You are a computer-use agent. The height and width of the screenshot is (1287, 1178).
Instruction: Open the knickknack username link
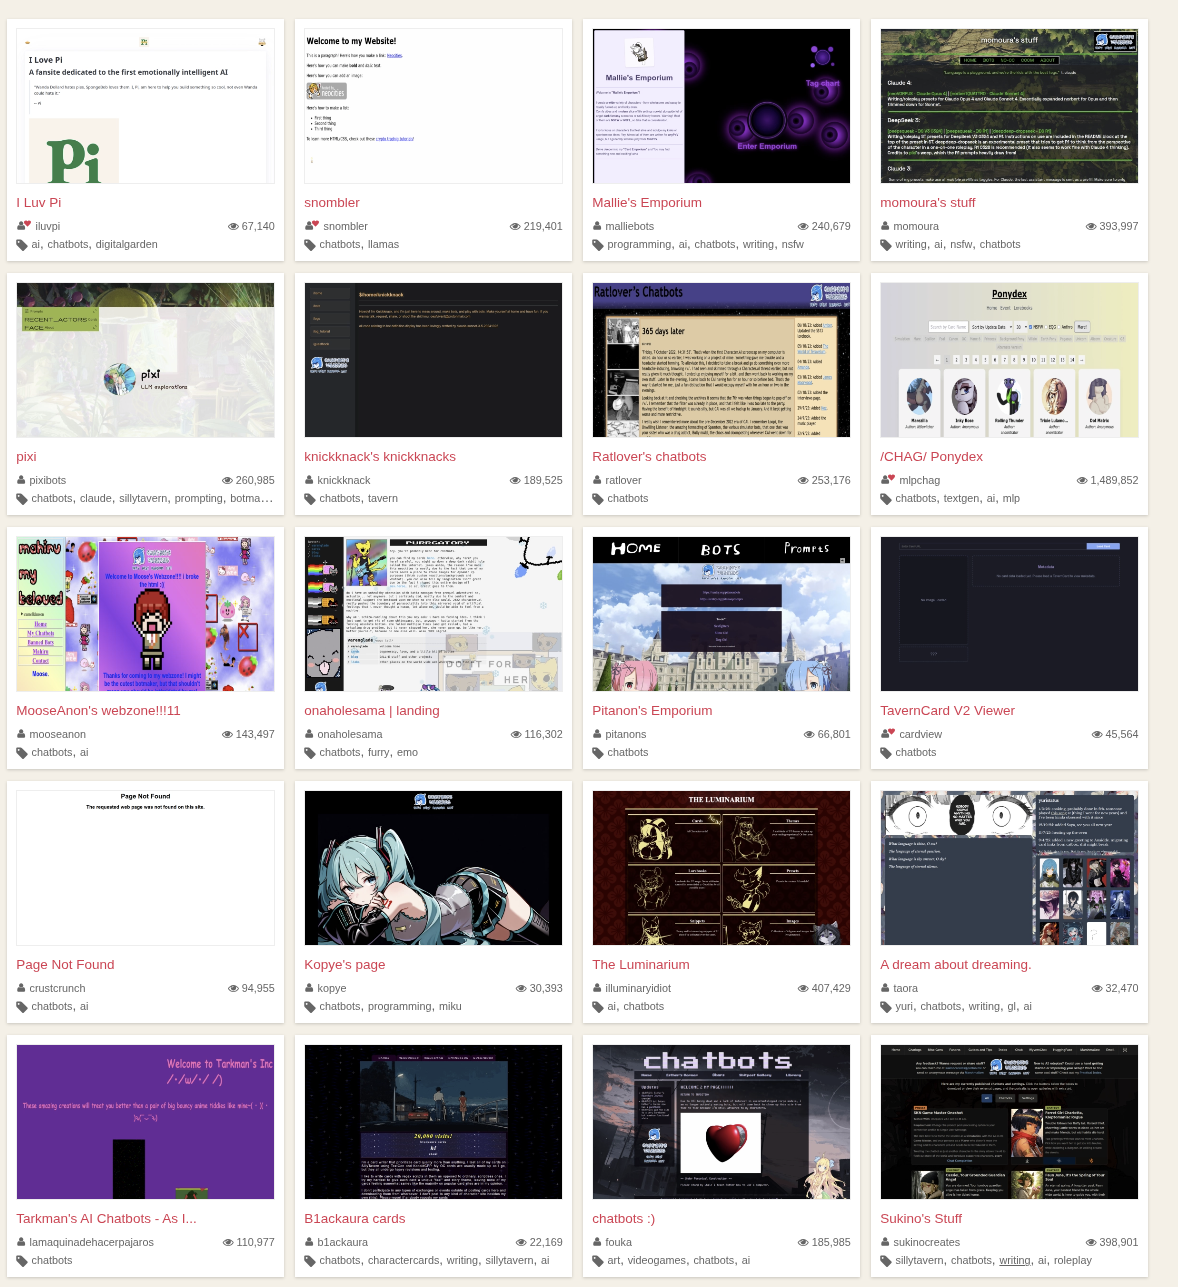[344, 480]
